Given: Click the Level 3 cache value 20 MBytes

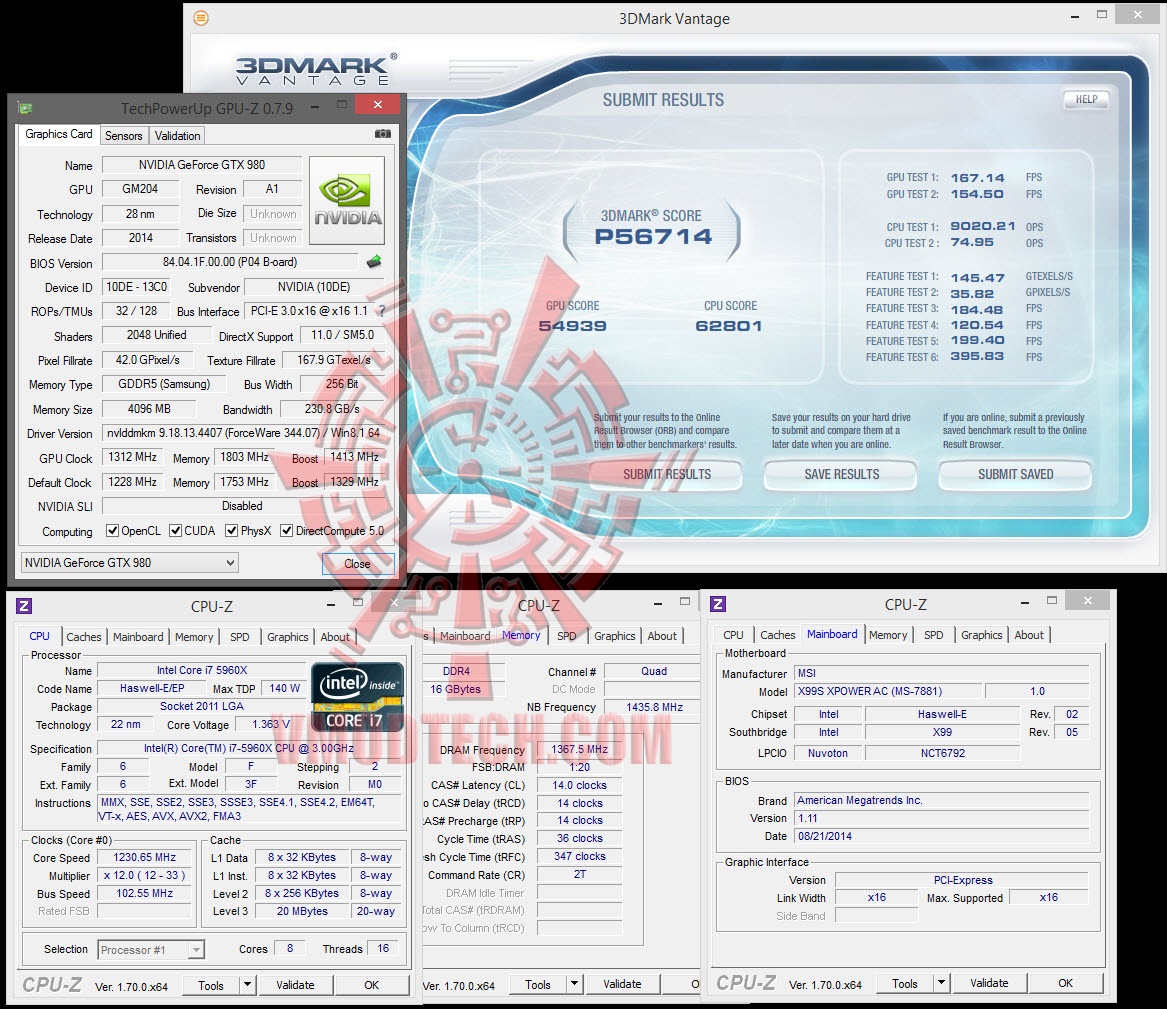Looking at the screenshot, I should click(302, 911).
